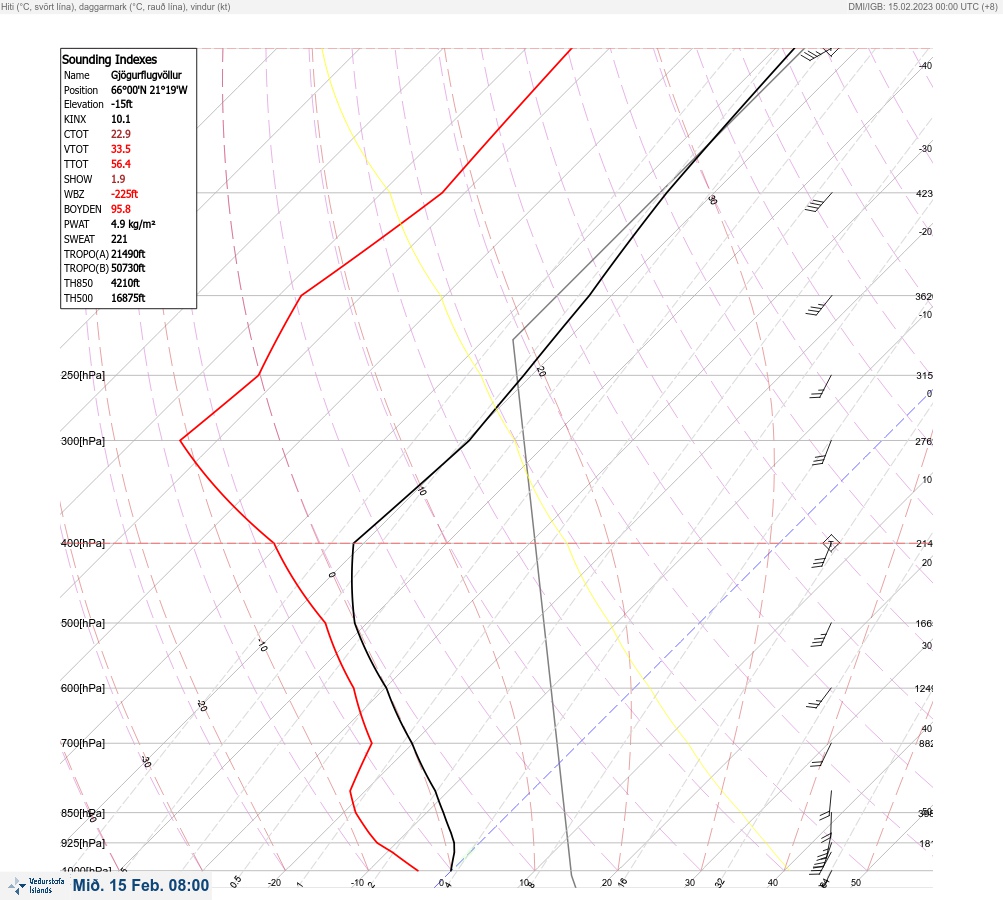
Task: Click the 300[hPa] pressure label
Action: (x=83, y=441)
